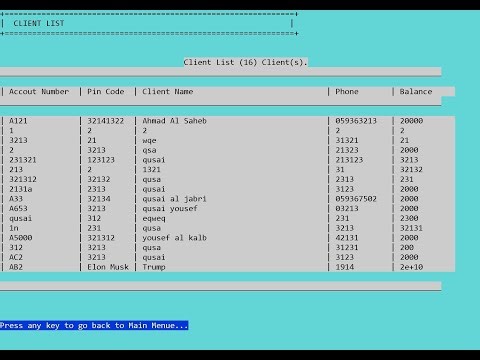The width and height of the screenshot is (480, 360).
Task: Select balance value 2e+10
Action: 411,267
